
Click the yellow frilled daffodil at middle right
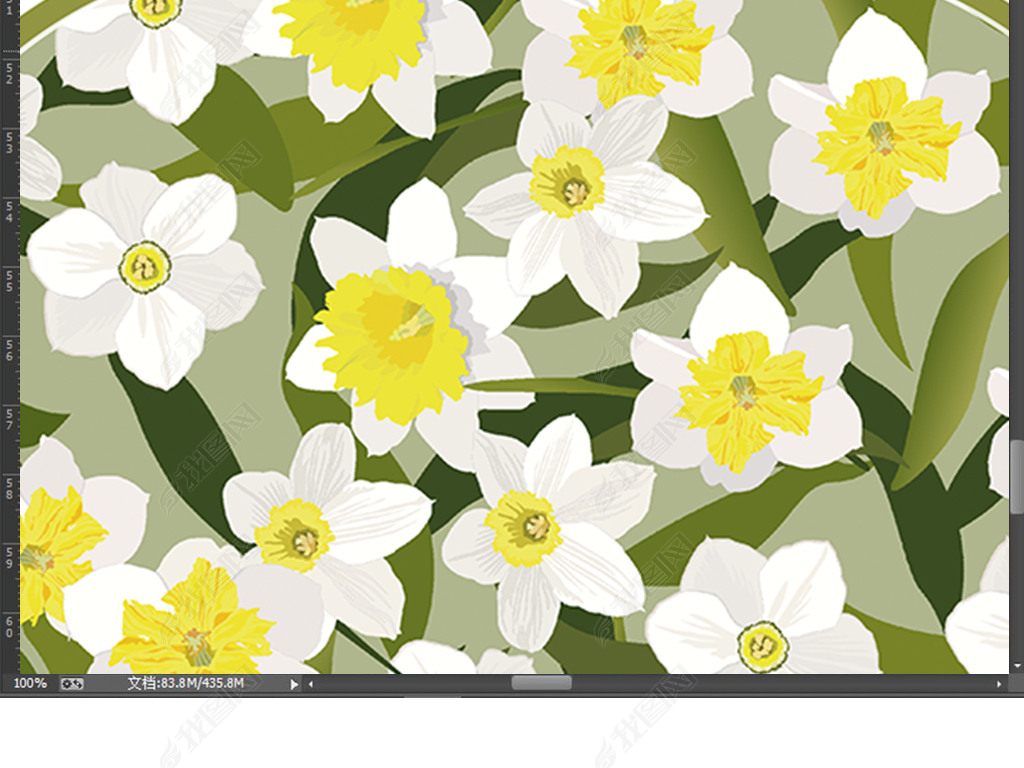743,391
